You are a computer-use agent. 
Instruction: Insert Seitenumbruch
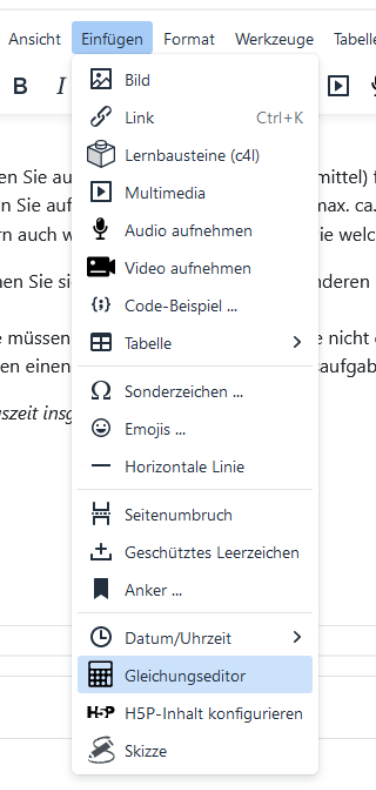pyautogui.click(x=195, y=514)
